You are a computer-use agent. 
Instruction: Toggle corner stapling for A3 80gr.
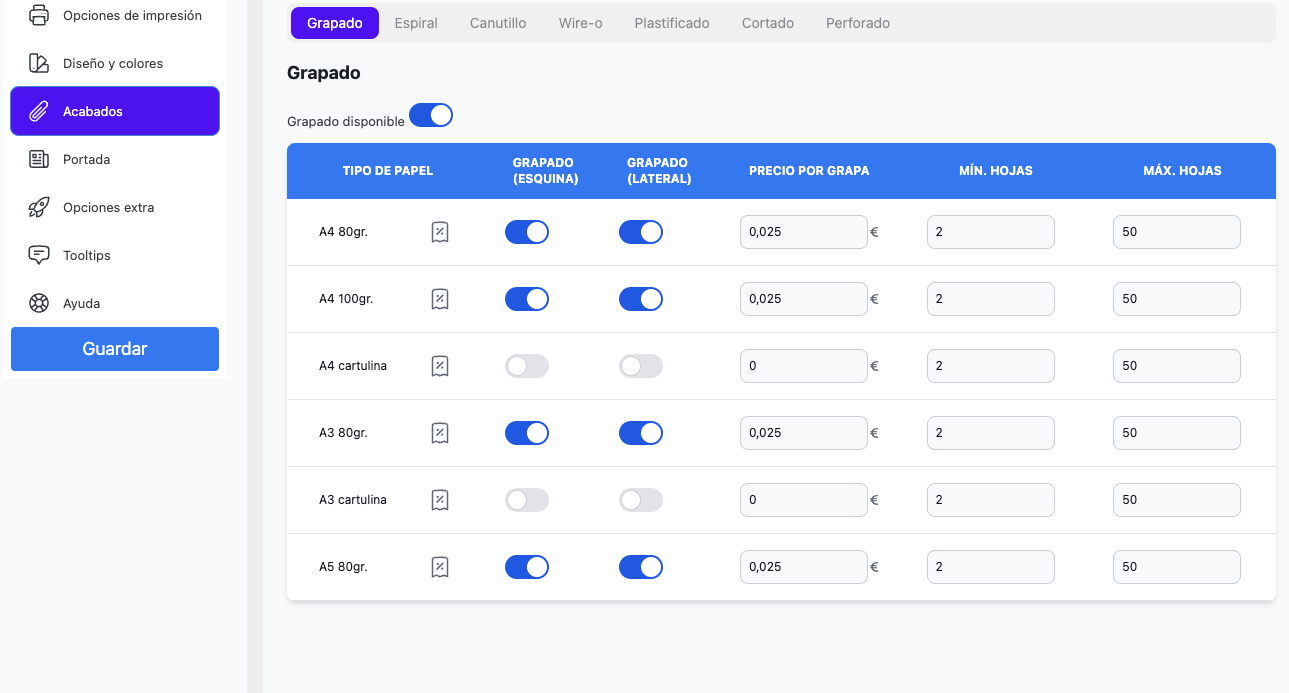527,433
